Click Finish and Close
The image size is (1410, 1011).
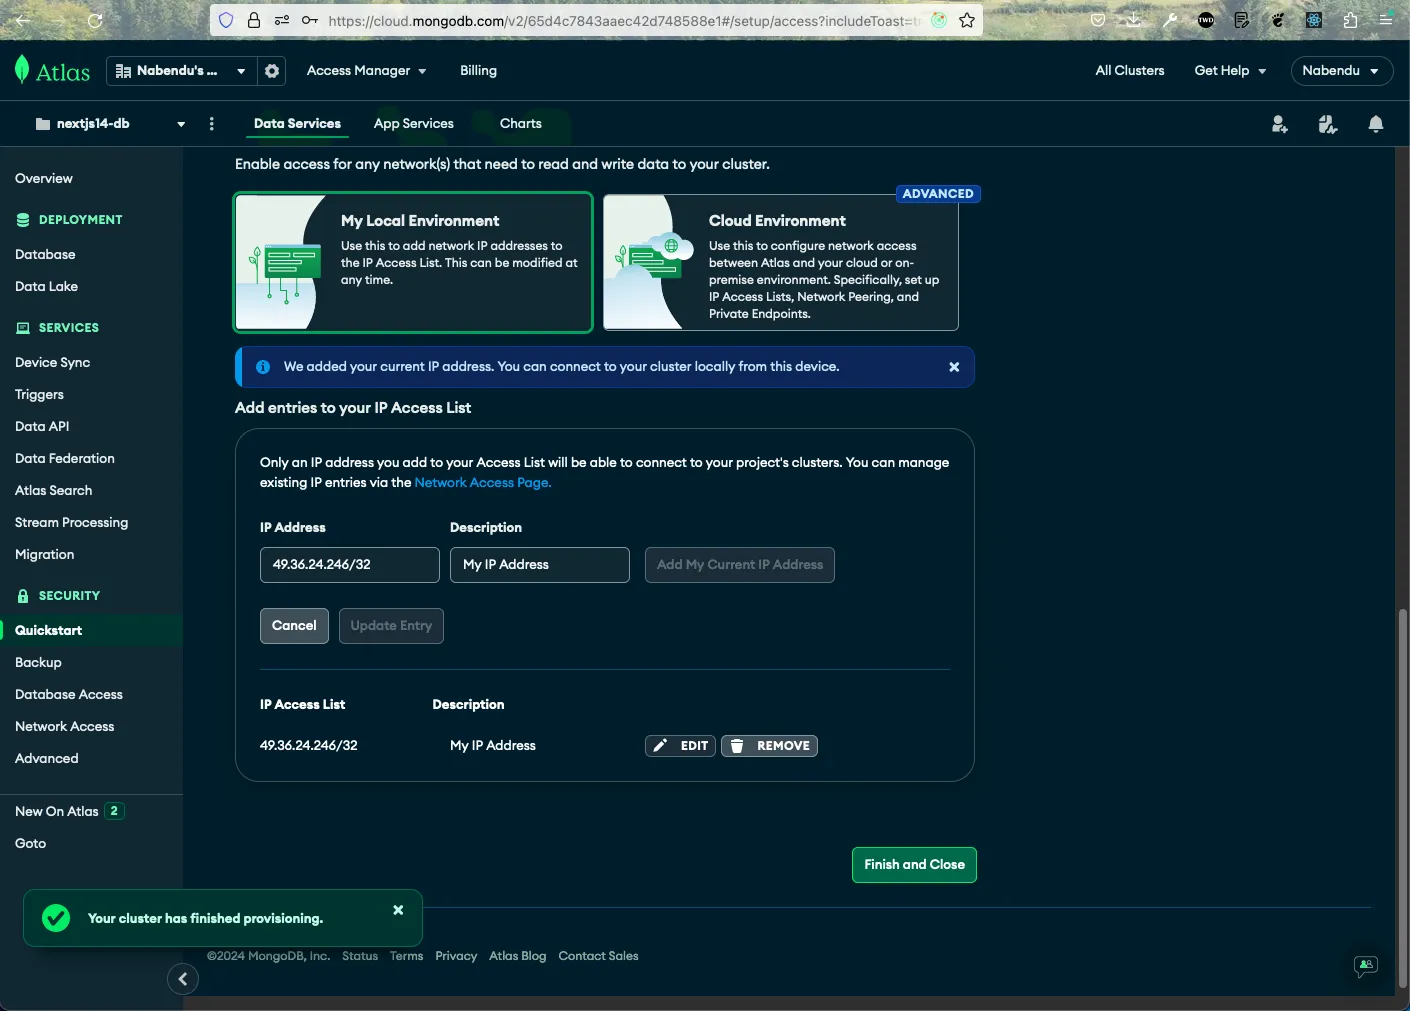[x=914, y=865]
